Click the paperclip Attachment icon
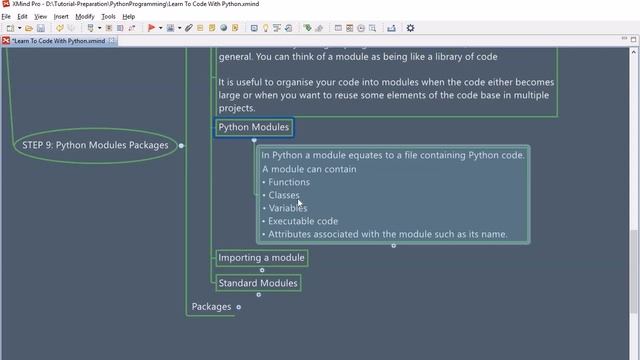Screen dimensions: 640x360 click(x=189, y=28)
